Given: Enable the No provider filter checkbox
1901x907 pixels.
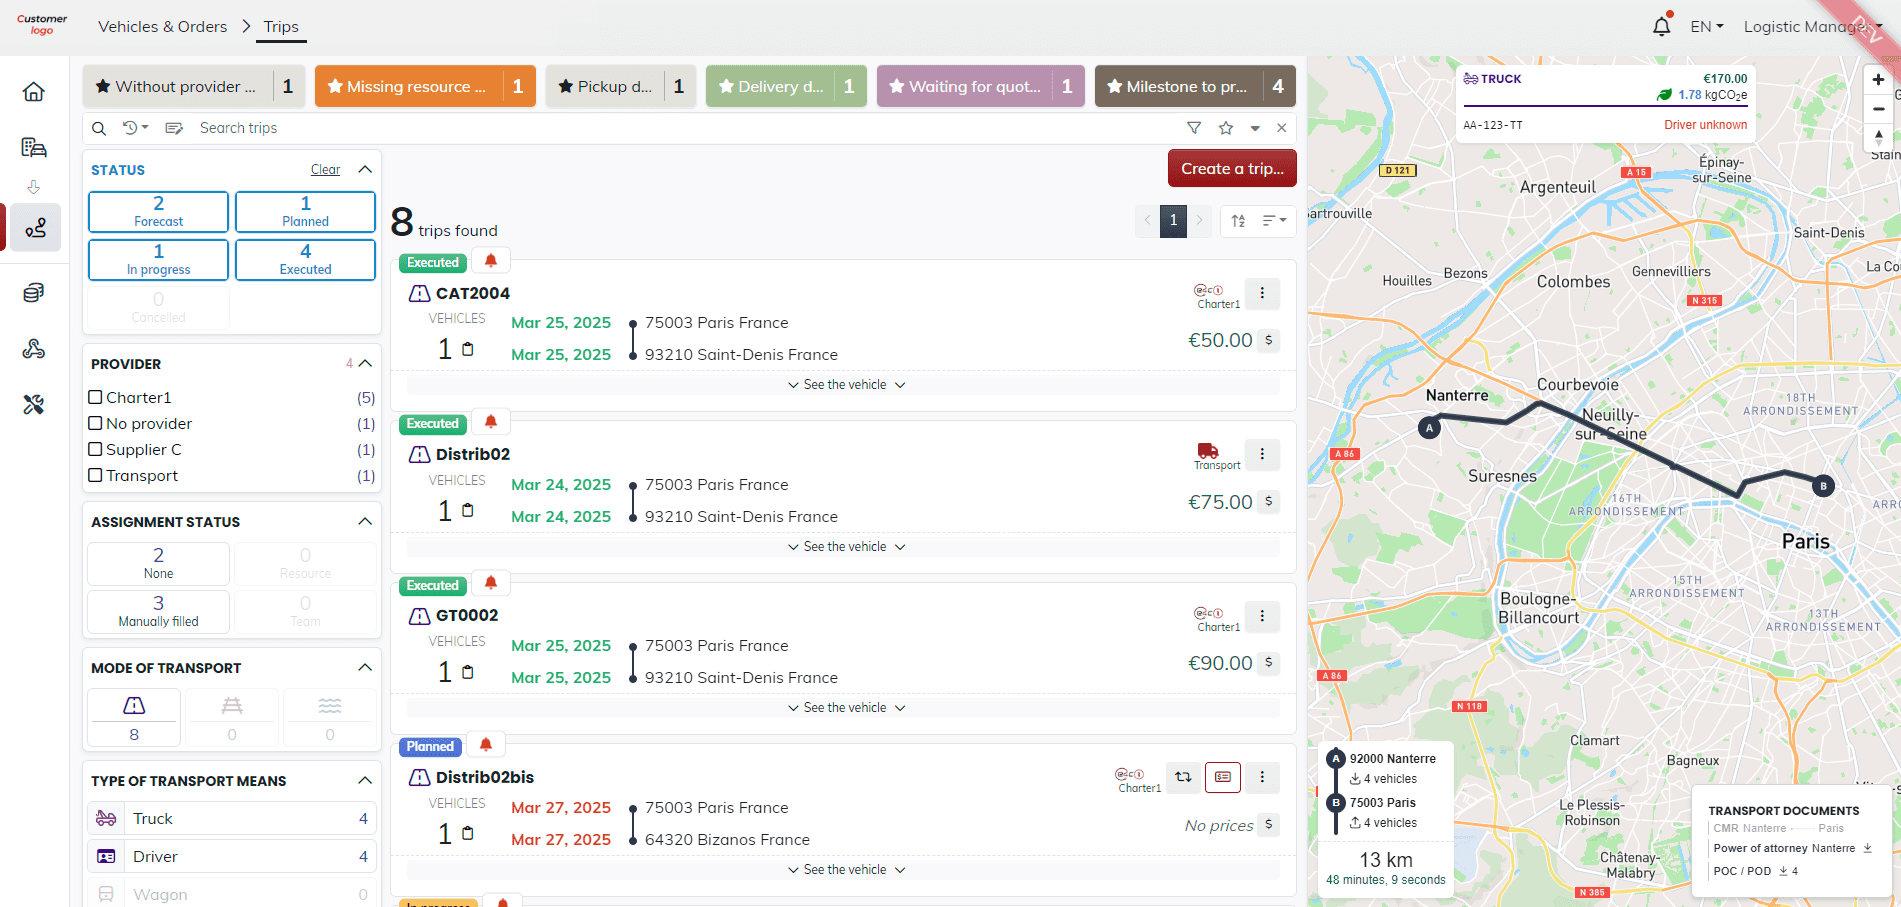Looking at the screenshot, I should point(96,424).
